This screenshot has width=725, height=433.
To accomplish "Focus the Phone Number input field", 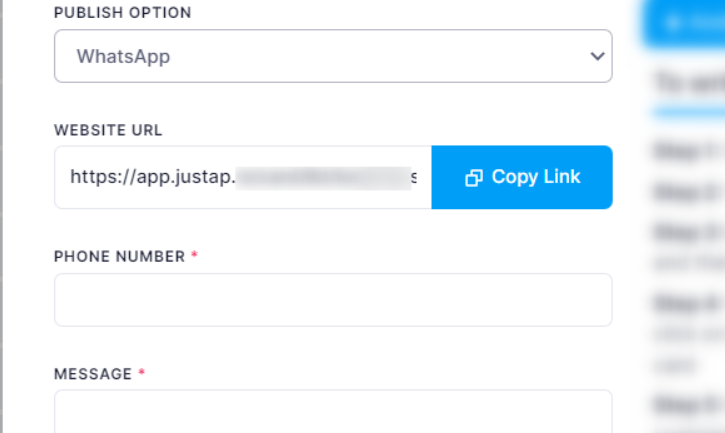I will pyautogui.click(x=332, y=299).
